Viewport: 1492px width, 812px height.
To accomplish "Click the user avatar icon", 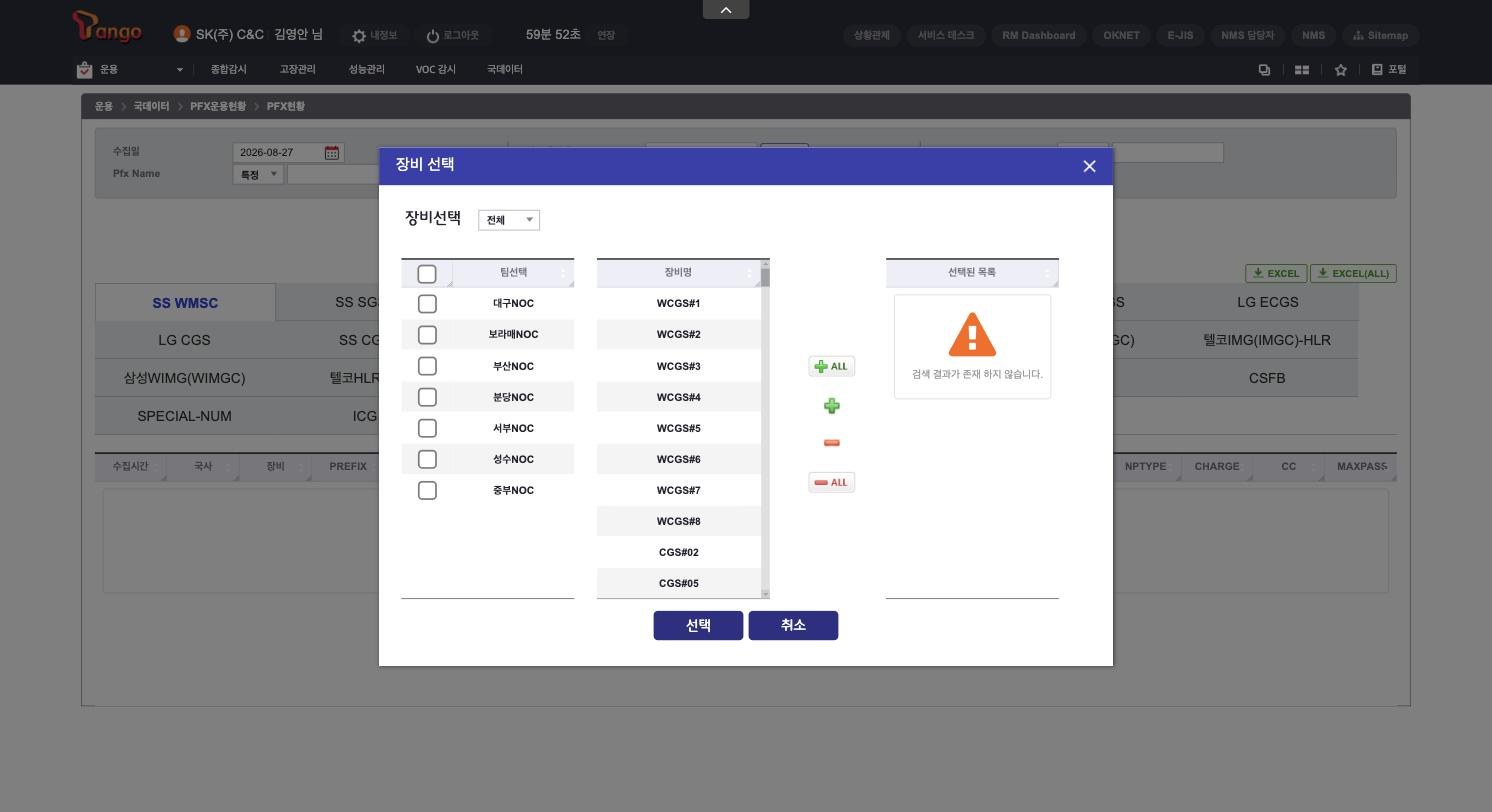I will pyautogui.click(x=182, y=34).
